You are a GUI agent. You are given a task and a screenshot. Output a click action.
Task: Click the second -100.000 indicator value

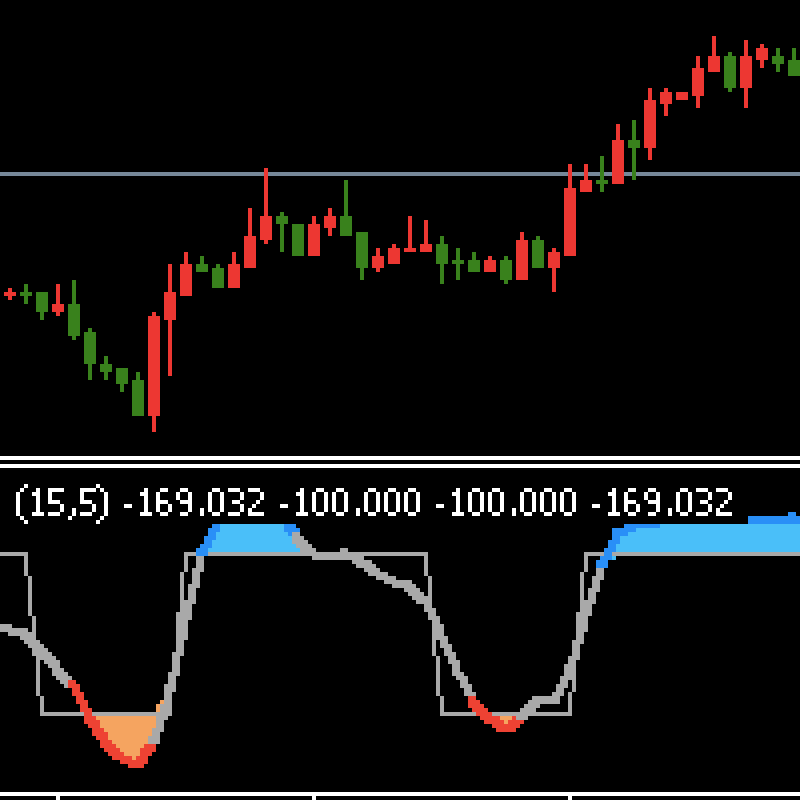[x=506, y=502]
